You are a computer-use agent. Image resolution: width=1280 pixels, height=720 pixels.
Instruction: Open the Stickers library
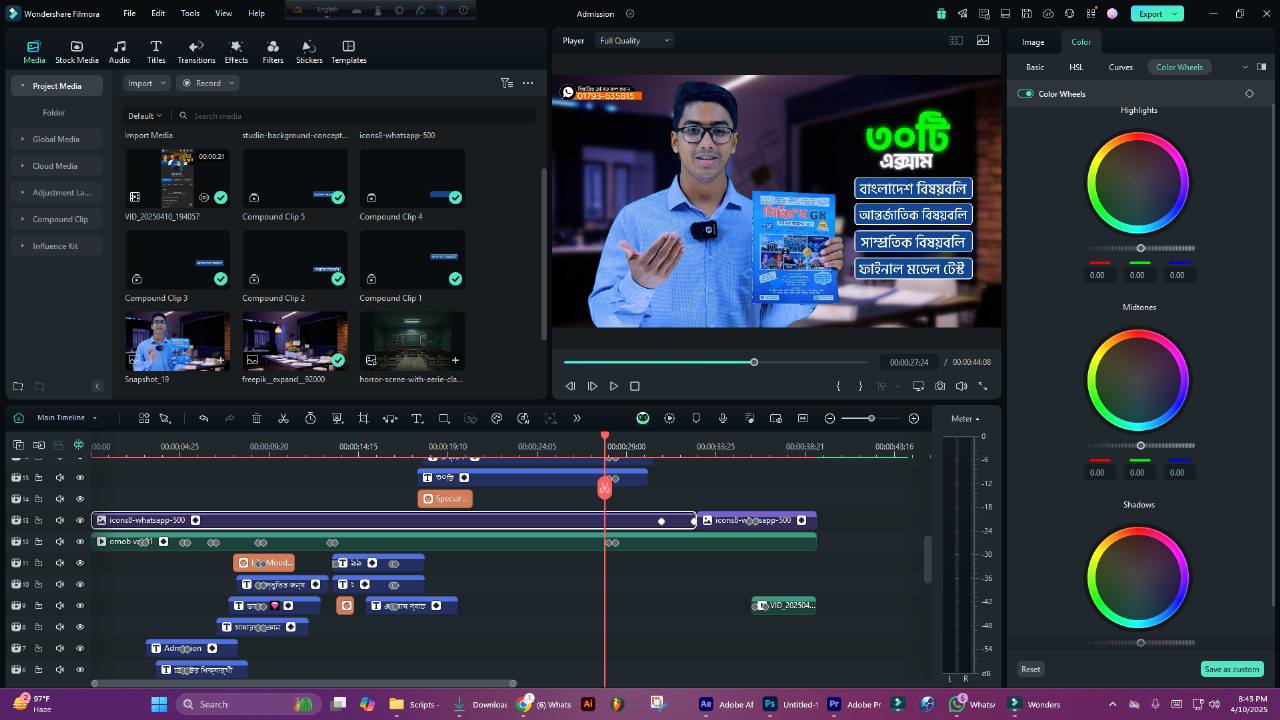[x=309, y=52]
